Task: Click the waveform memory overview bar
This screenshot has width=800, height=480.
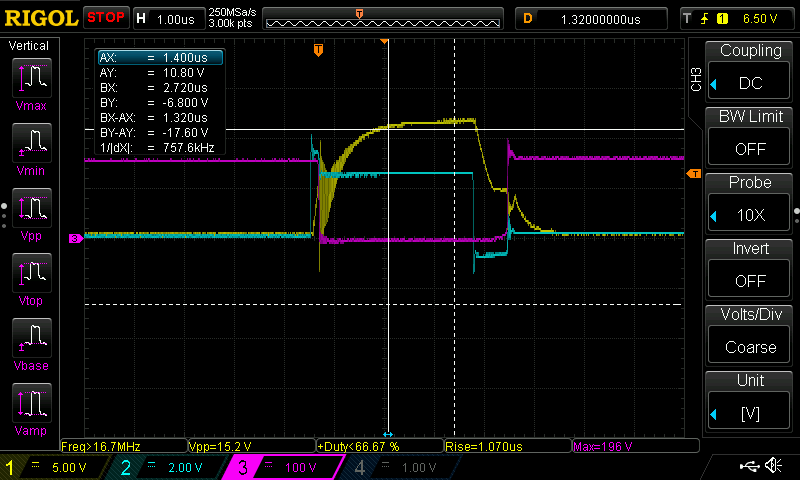Action: tap(383, 19)
